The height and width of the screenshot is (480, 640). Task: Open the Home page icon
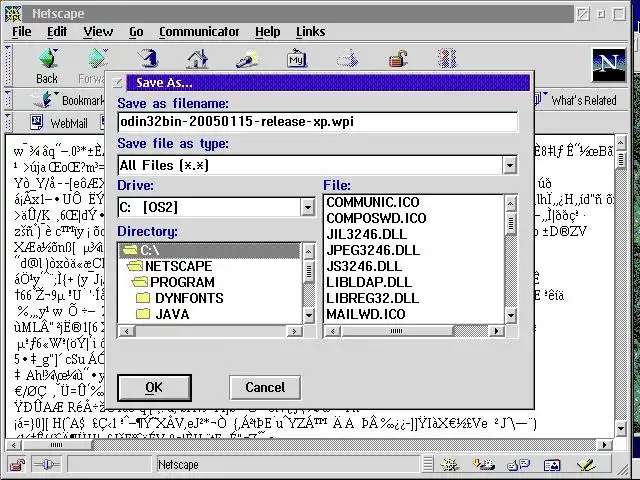point(198,58)
